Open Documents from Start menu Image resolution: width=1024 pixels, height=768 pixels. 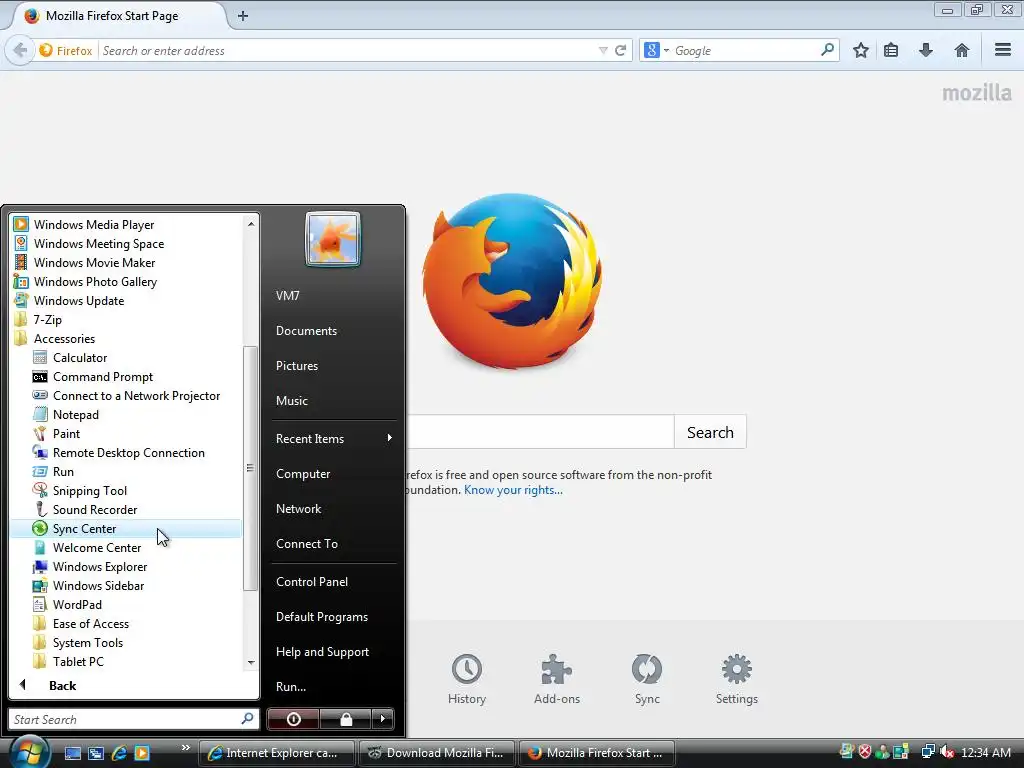click(x=306, y=331)
